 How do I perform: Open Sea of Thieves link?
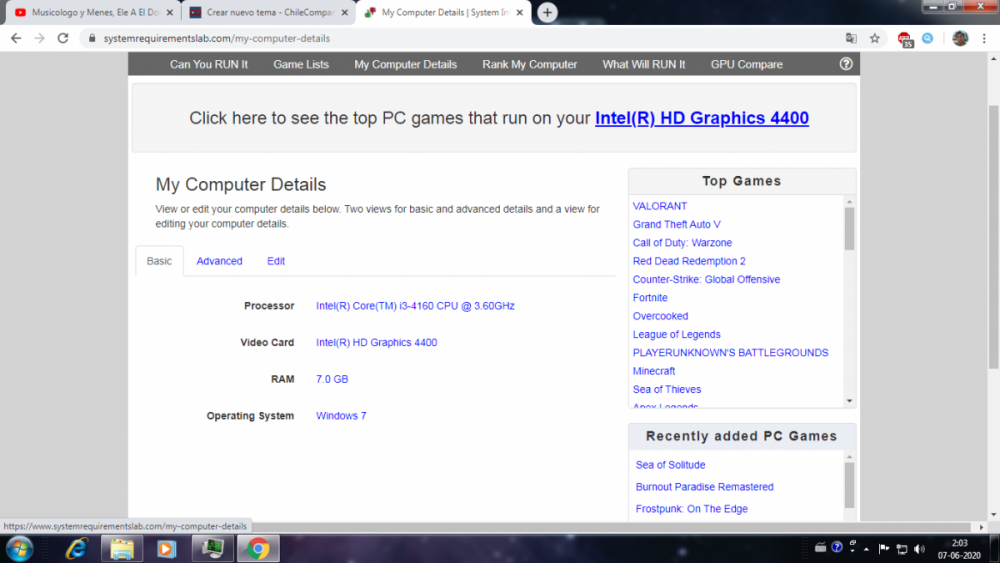(x=666, y=389)
